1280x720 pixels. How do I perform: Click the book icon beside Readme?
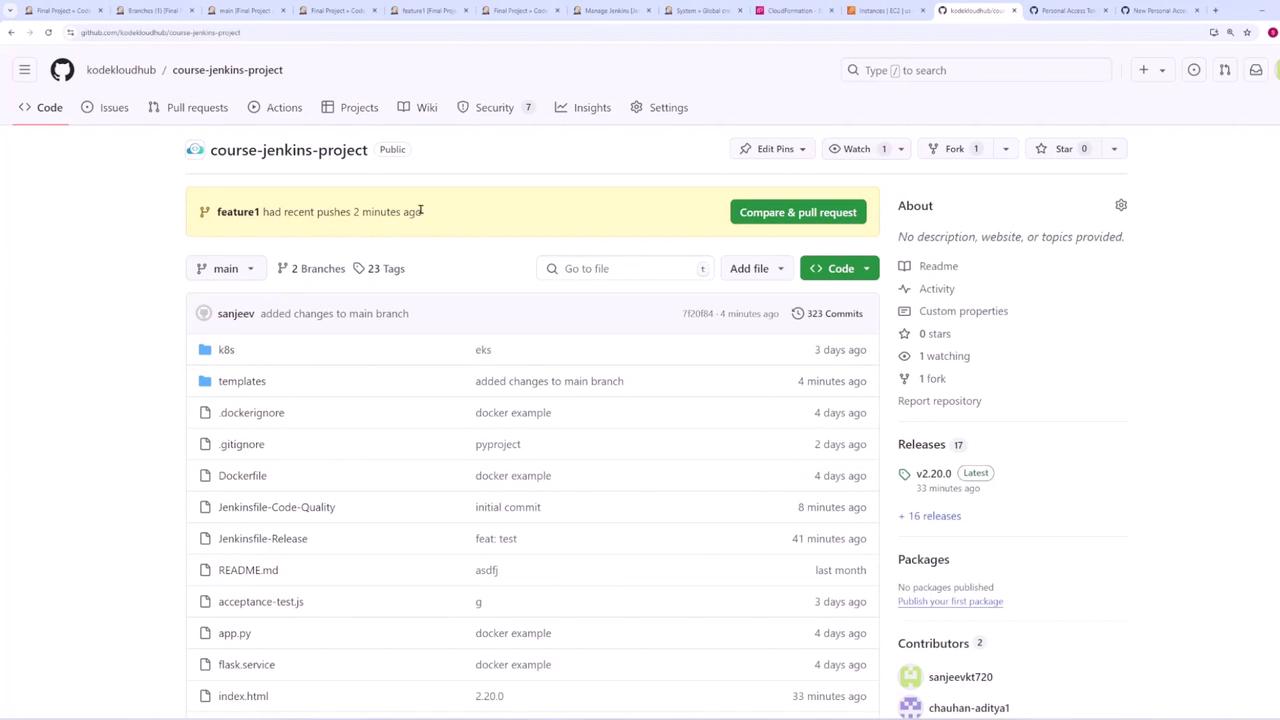tap(905, 266)
